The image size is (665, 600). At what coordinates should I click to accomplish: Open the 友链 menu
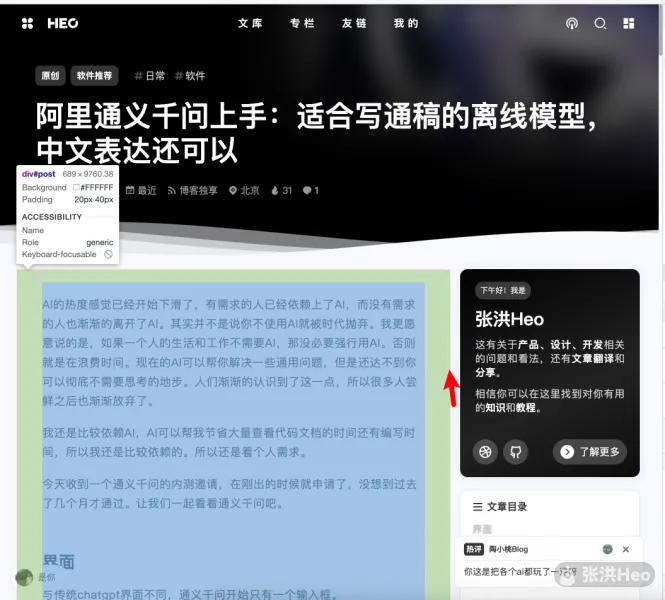click(x=354, y=23)
